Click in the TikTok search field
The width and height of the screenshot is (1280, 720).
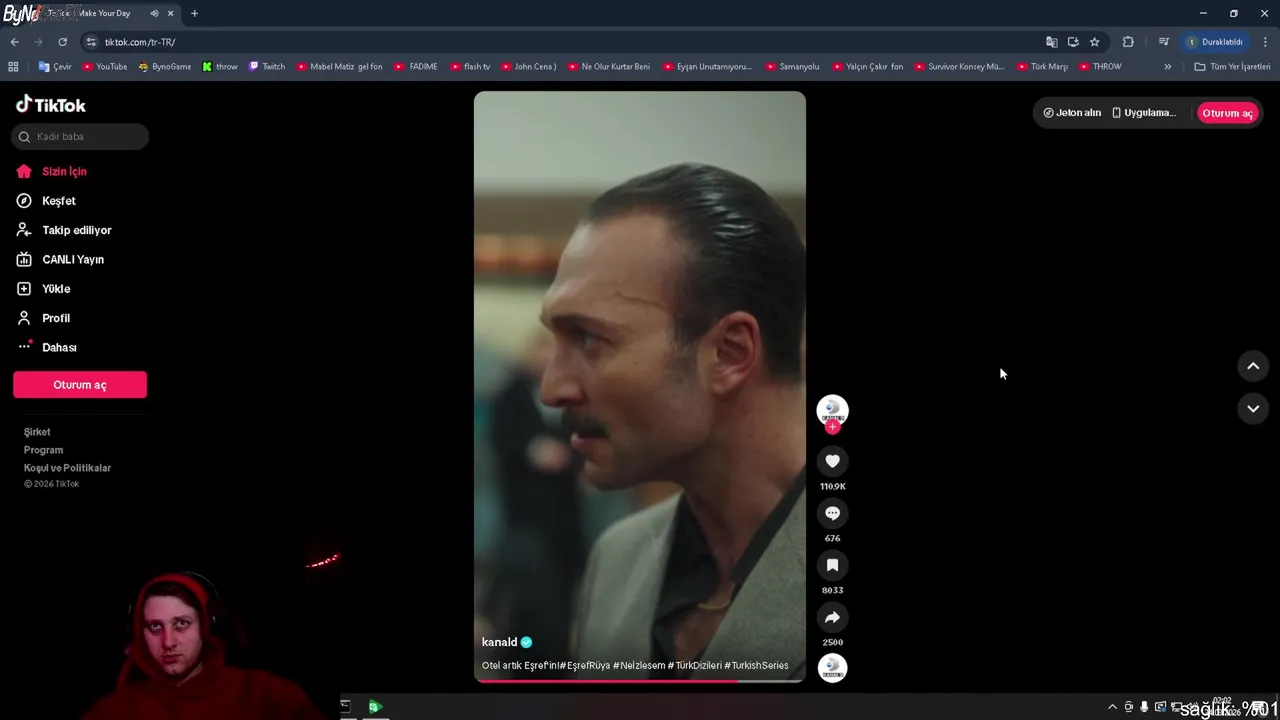tap(80, 136)
